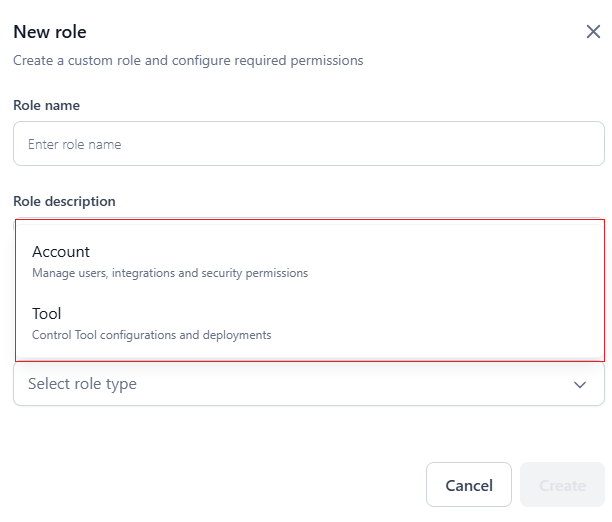Close the New role dialog

(x=593, y=32)
